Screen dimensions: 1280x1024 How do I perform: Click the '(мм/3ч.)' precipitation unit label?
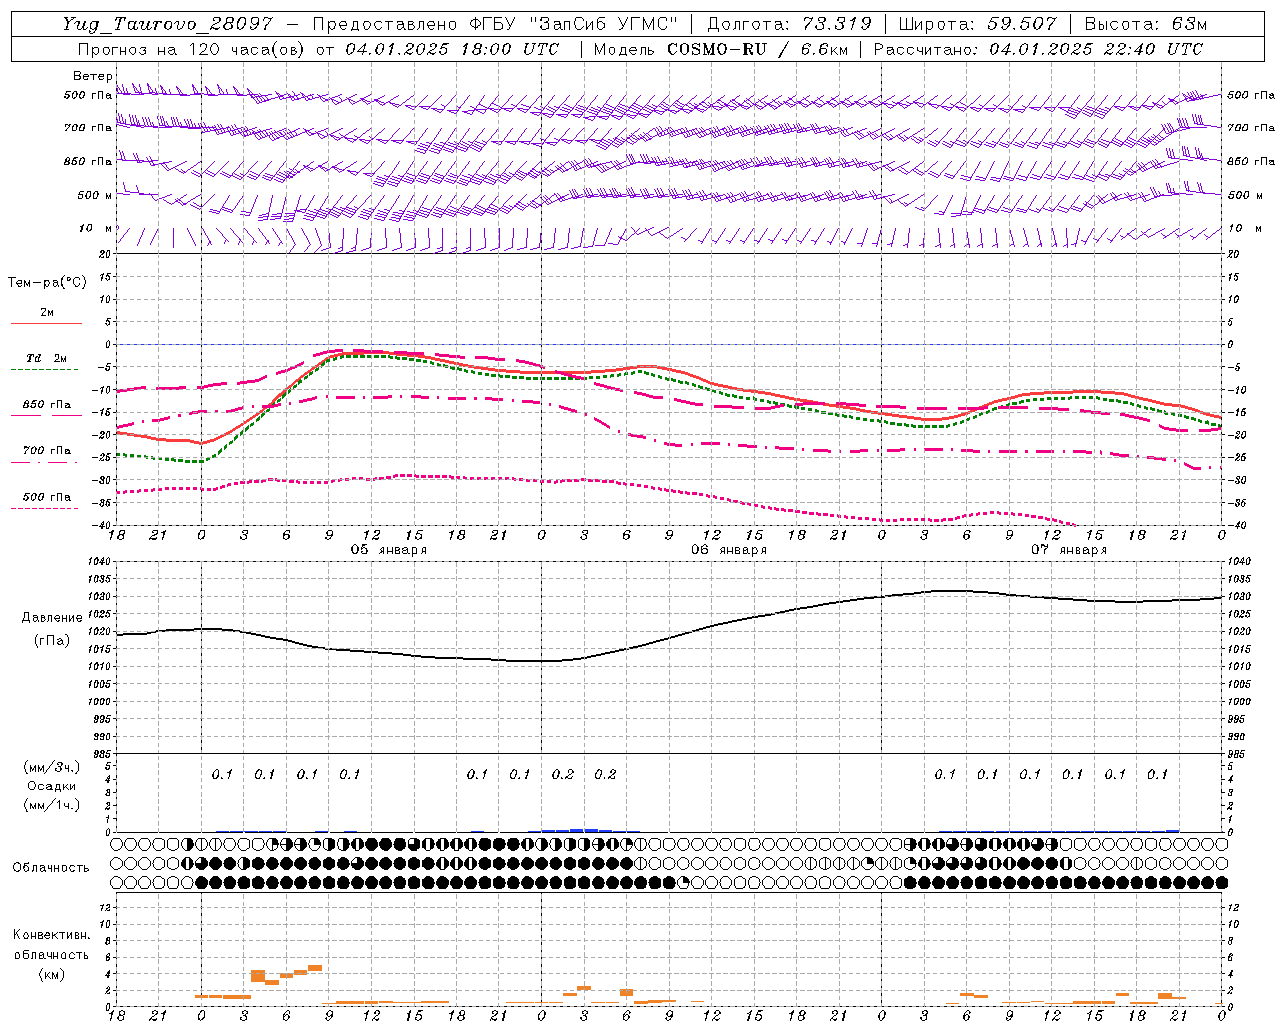pos(52,767)
